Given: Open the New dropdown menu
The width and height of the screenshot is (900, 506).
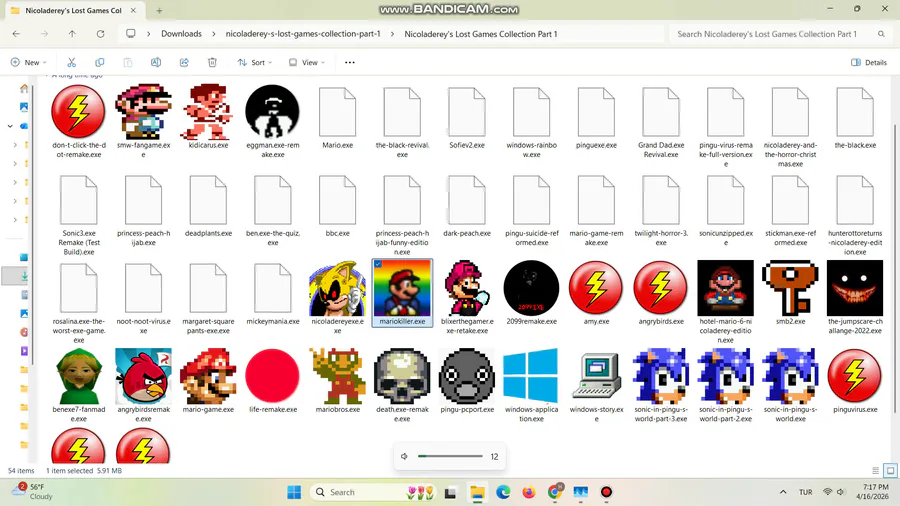Looking at the screenshot, I should pos(29,62).
